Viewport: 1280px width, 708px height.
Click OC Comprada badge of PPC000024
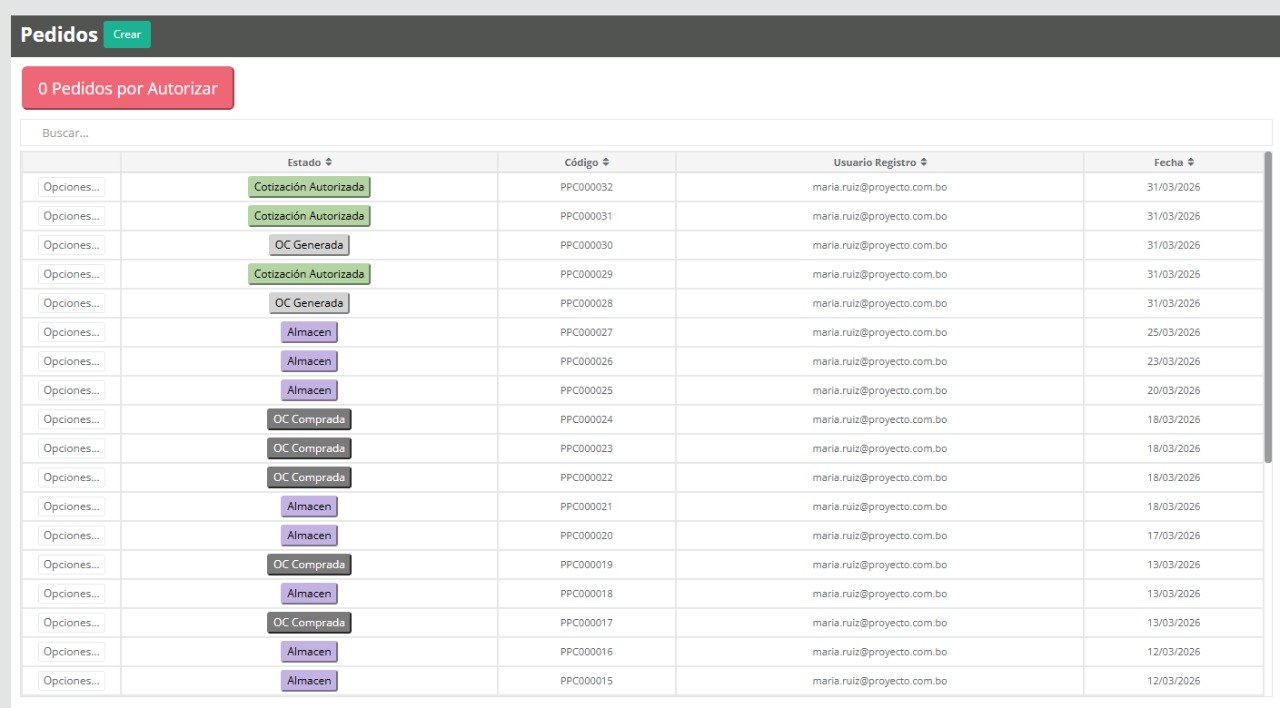point(309,419)
